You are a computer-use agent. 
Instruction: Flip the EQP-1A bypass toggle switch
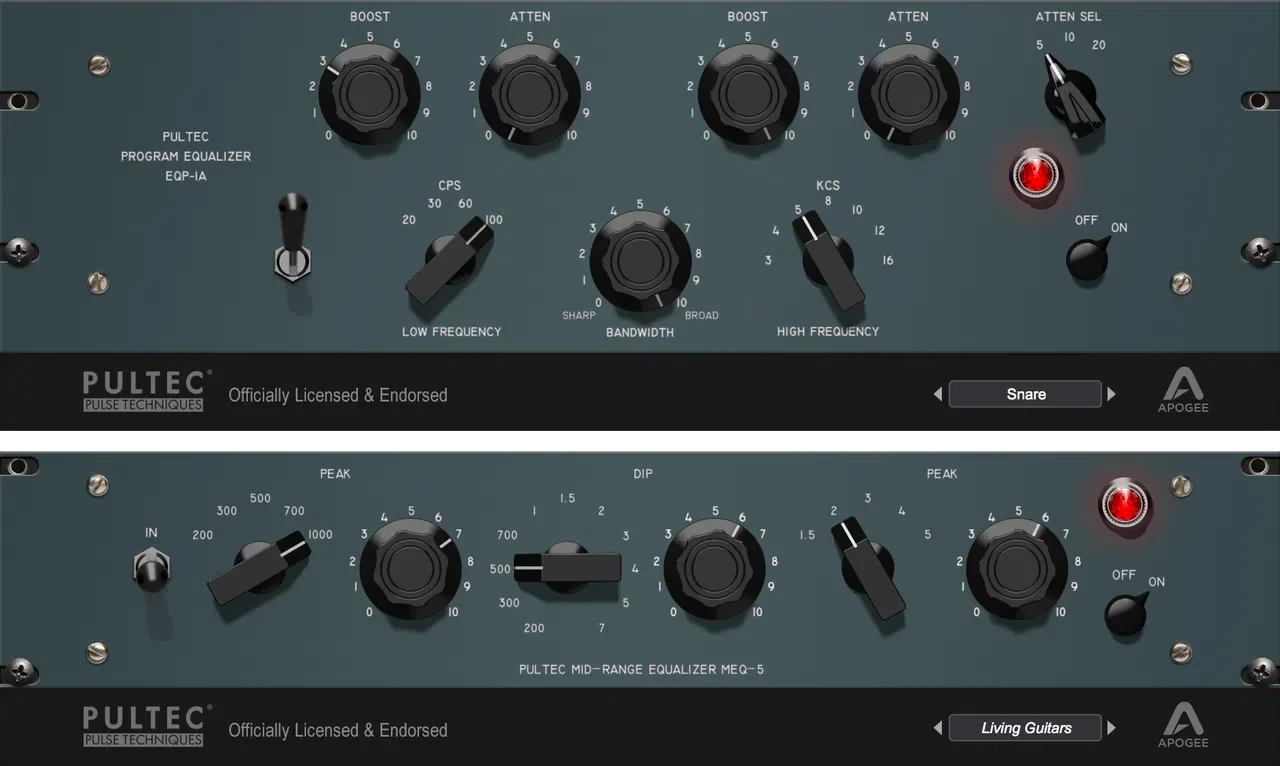point(292,236)
